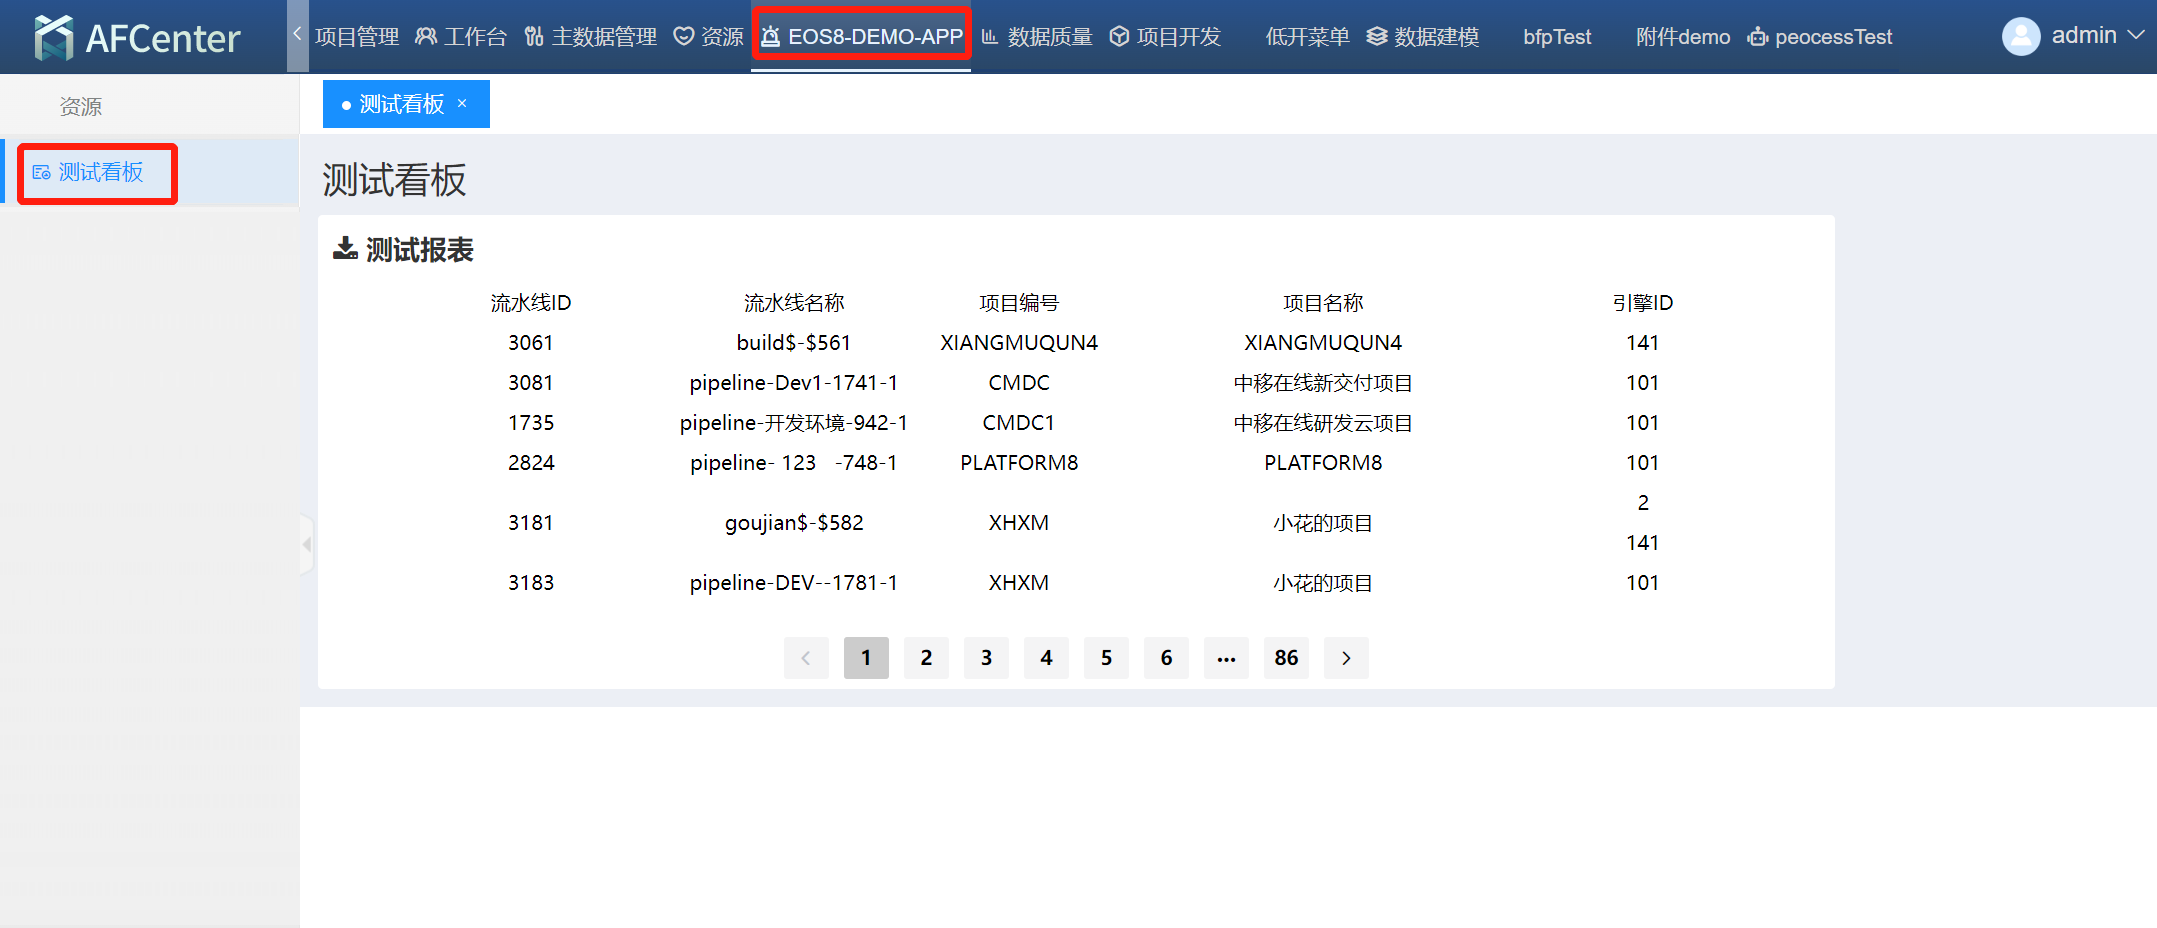Click the download icon beside 测试报表
The image size is (2157, 928).
point(345,248)
